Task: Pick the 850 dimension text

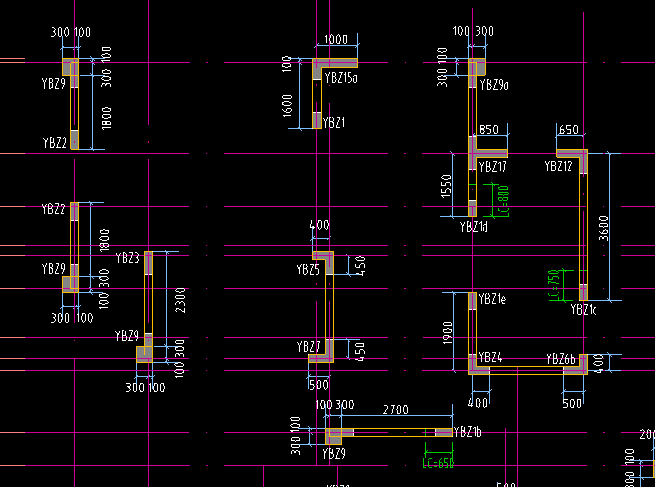Action: point(489,130)
